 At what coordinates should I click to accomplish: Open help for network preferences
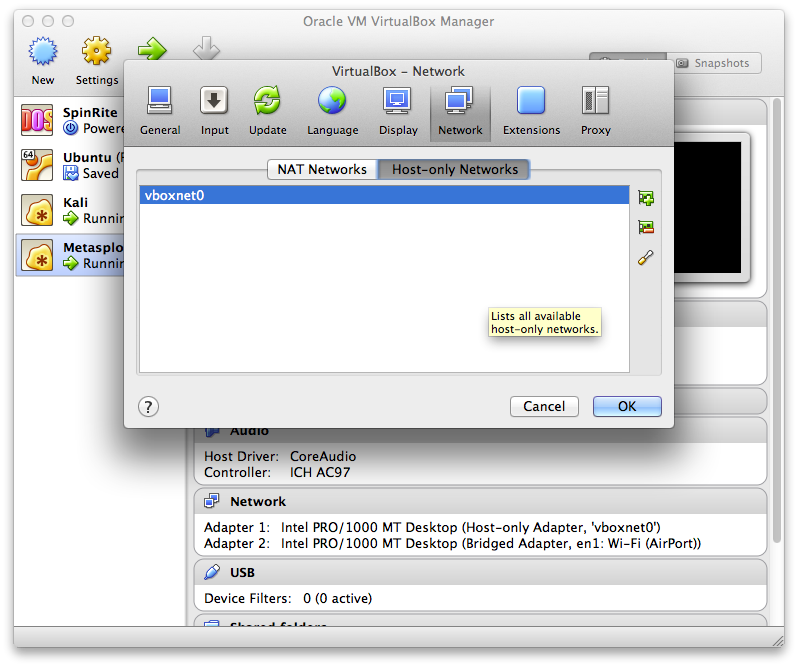pos(148,407)
